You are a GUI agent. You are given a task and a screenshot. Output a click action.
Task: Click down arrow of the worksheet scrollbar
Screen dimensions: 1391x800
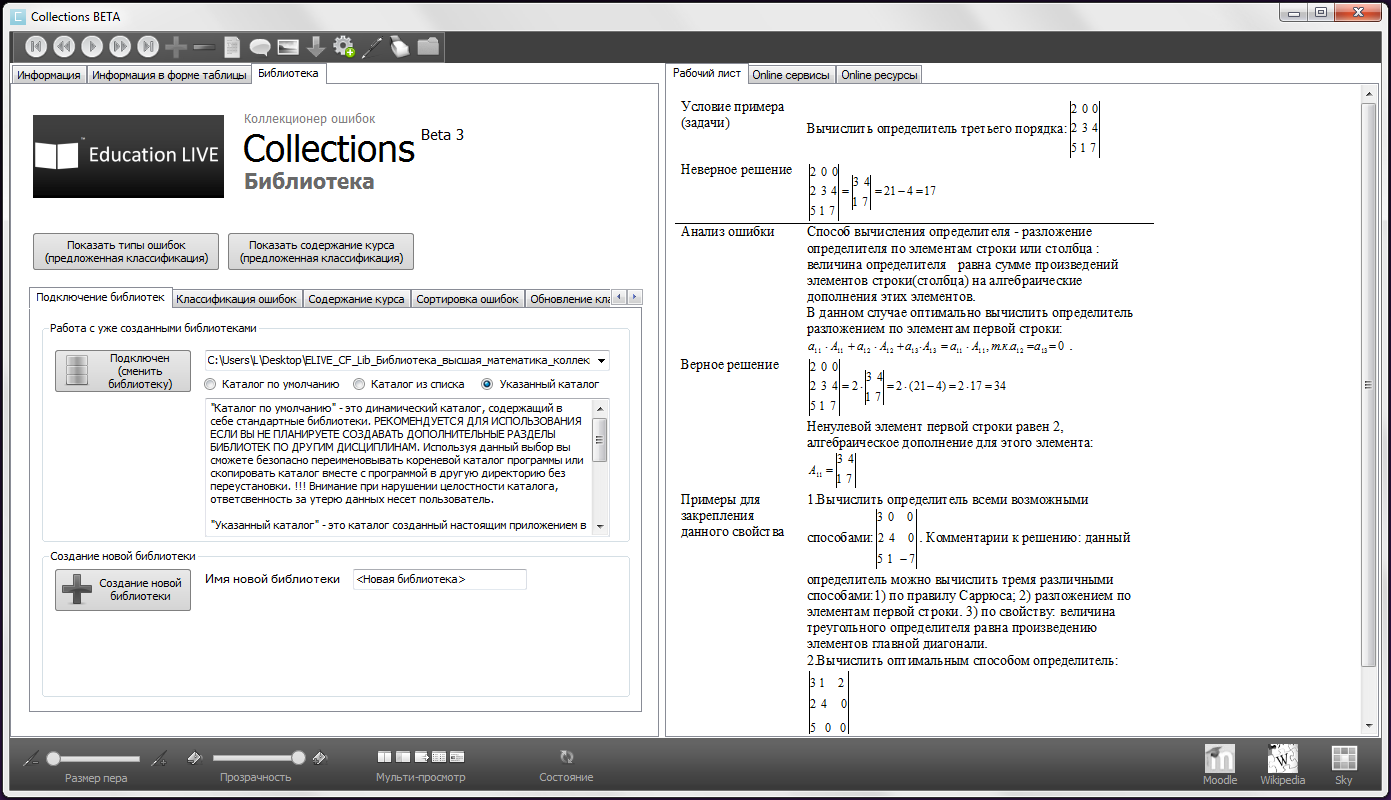tap(1369, 726)
